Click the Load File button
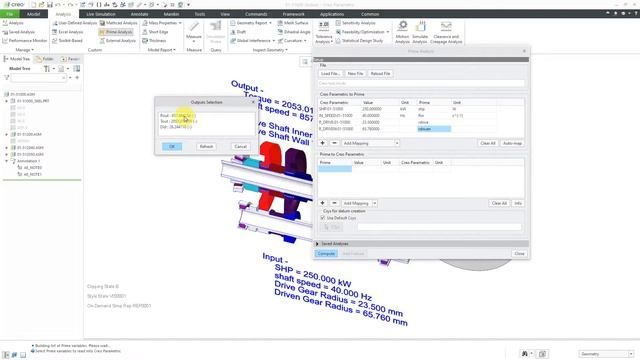This screenshot has width=640, height=360. point(330,73)
